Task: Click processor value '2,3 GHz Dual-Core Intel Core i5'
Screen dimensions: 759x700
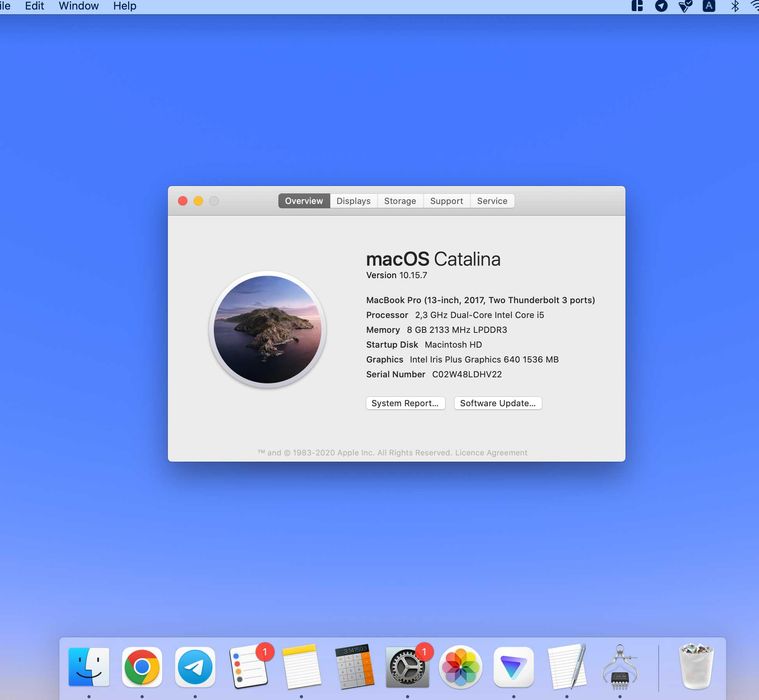Action: pos(479,315)
